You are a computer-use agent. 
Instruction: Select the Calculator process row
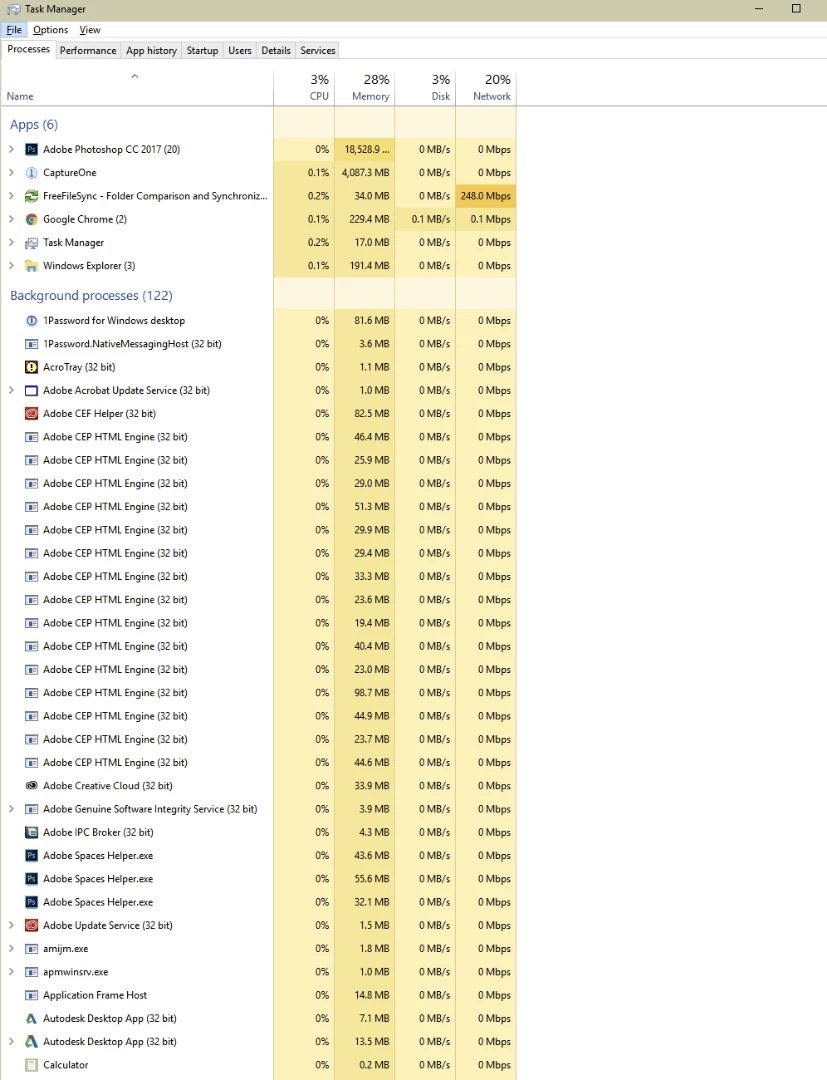(258, 1065)
